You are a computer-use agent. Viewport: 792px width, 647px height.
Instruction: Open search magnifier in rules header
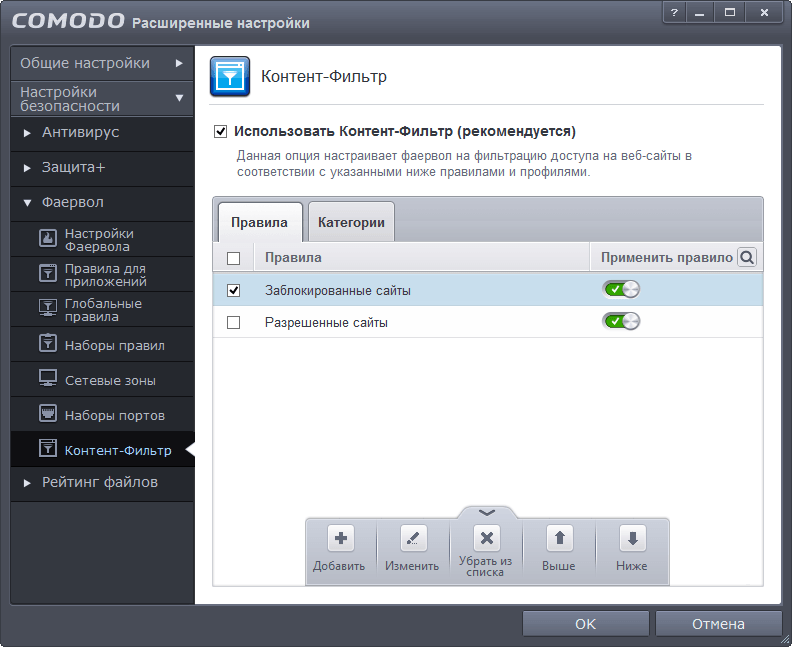point(747,258)
